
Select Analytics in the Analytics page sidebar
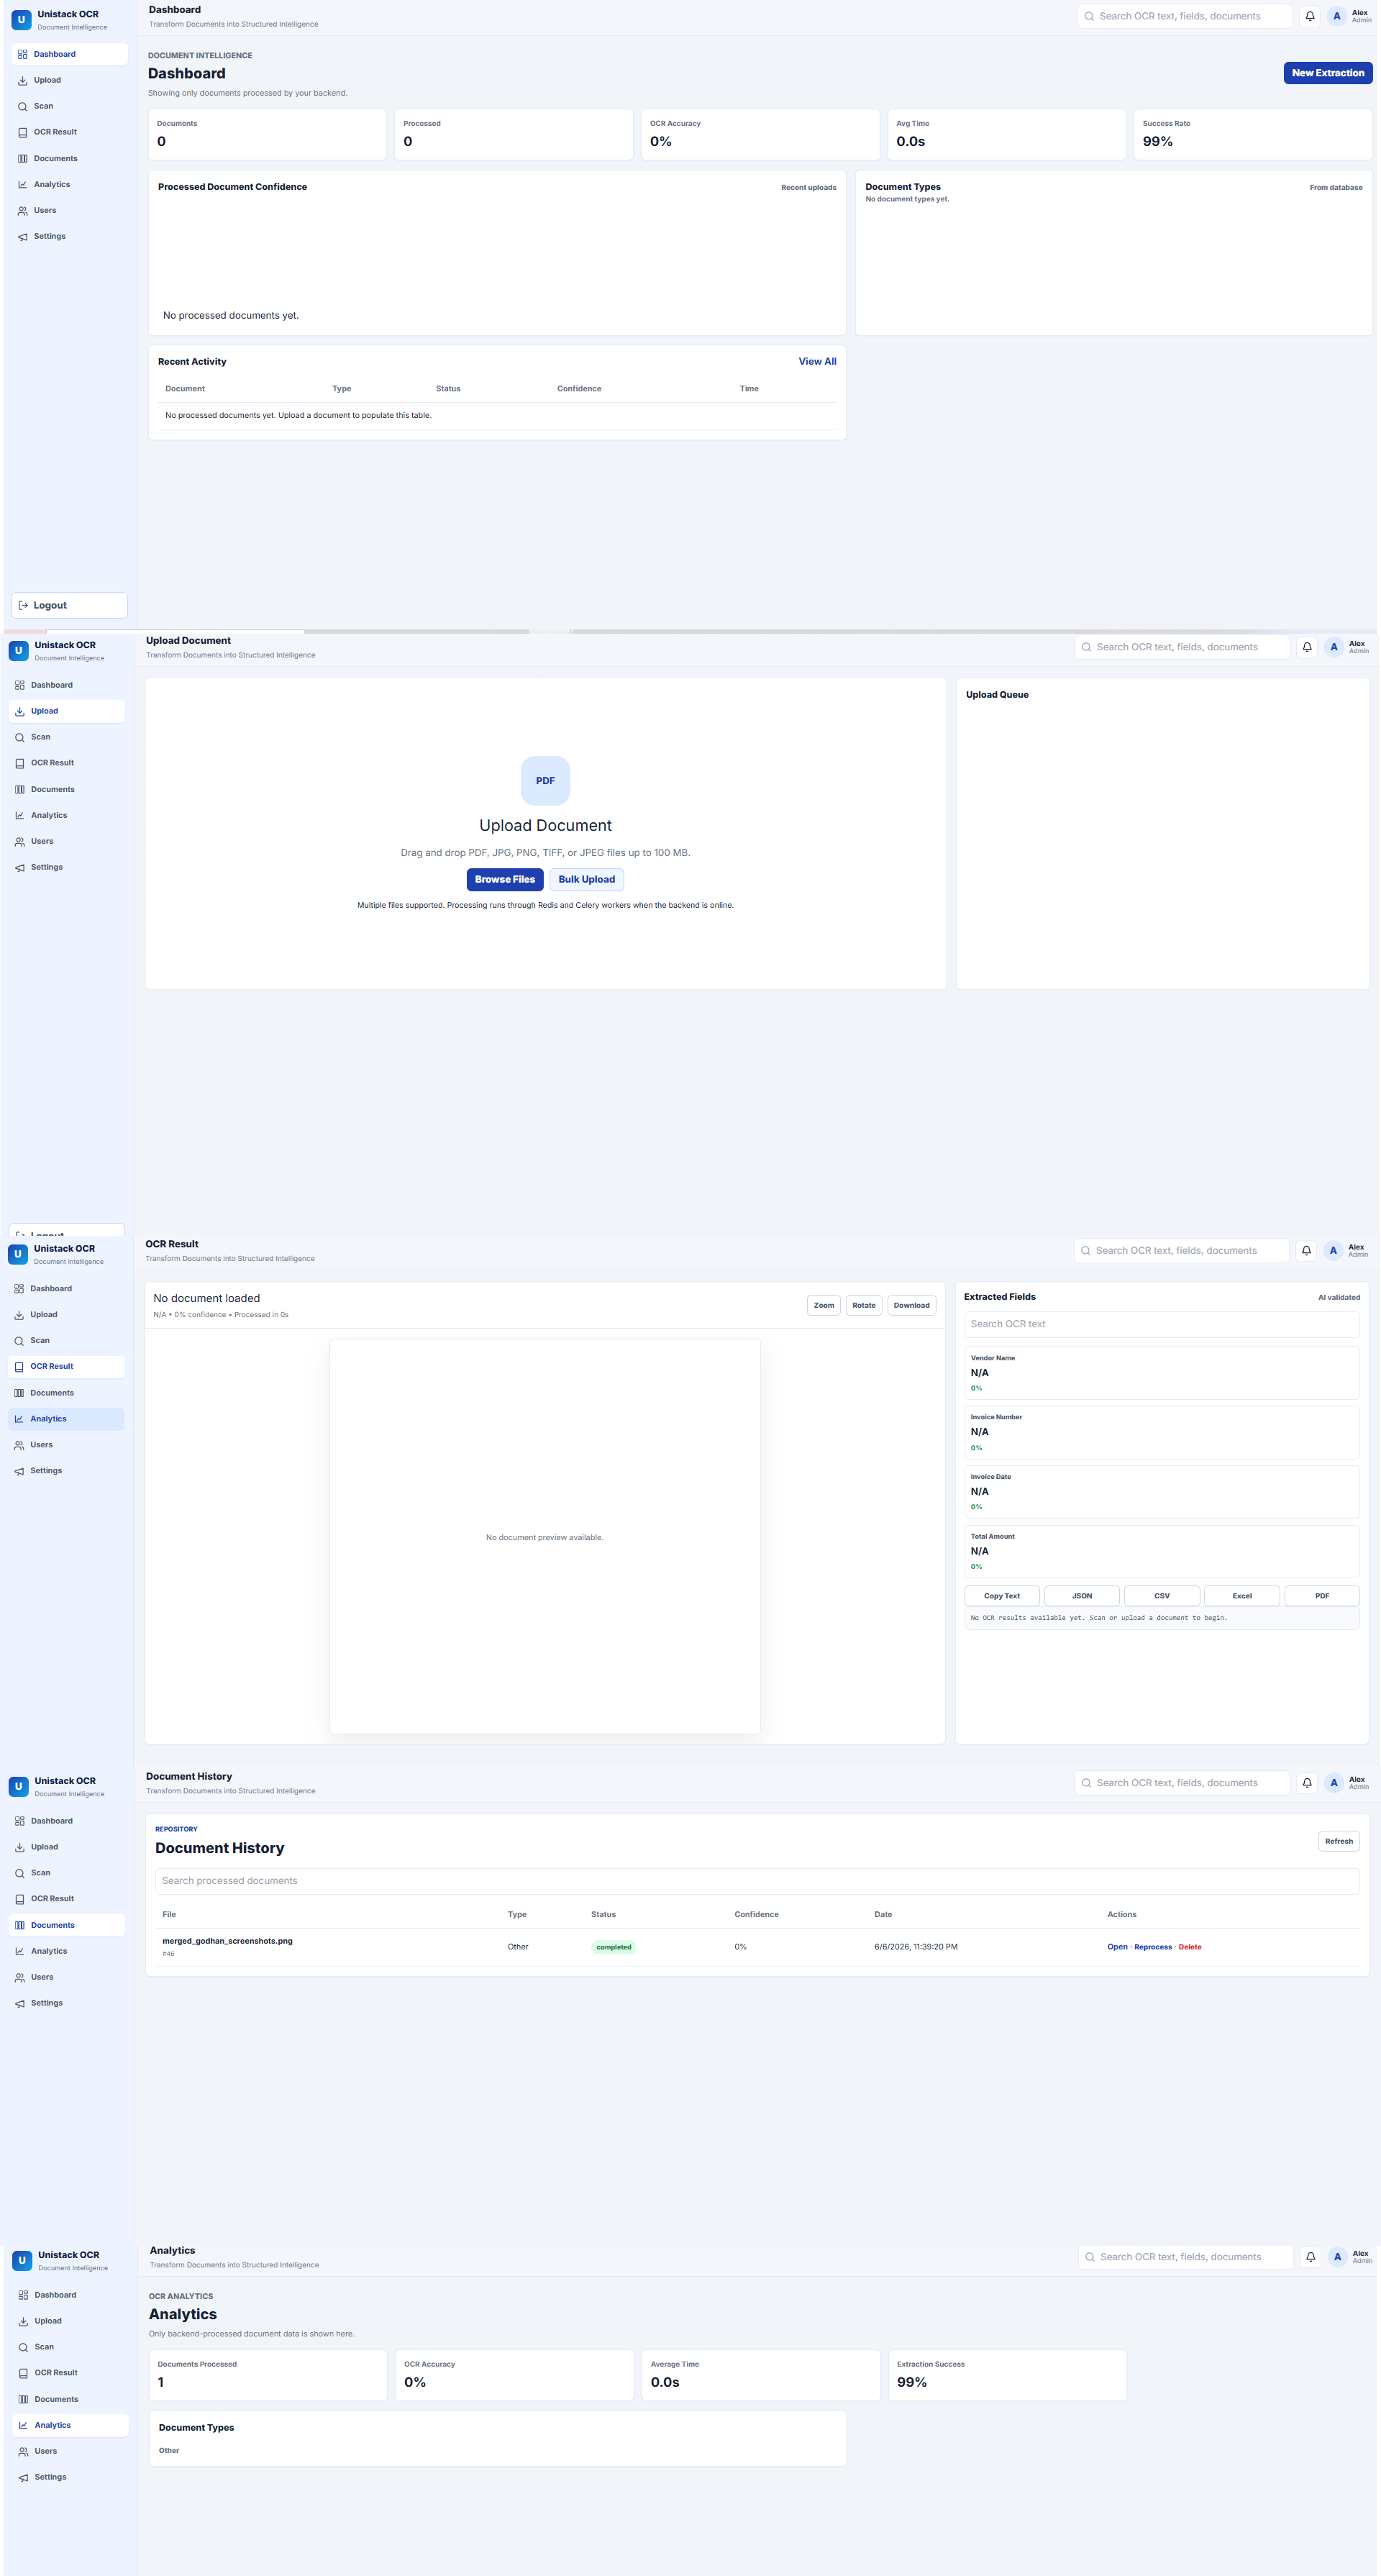(70, 2424)
